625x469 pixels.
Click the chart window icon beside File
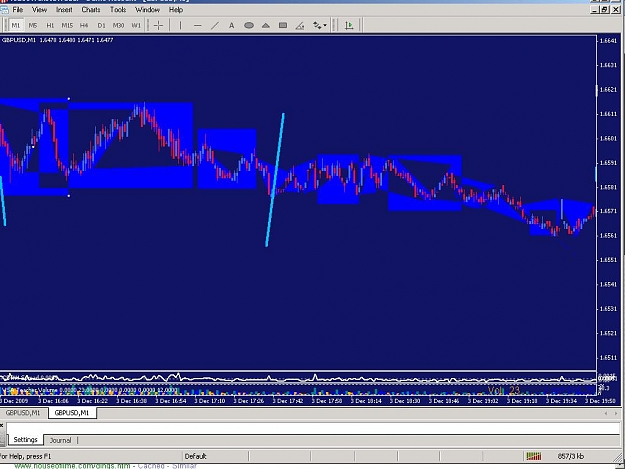(x=5, y=10)
